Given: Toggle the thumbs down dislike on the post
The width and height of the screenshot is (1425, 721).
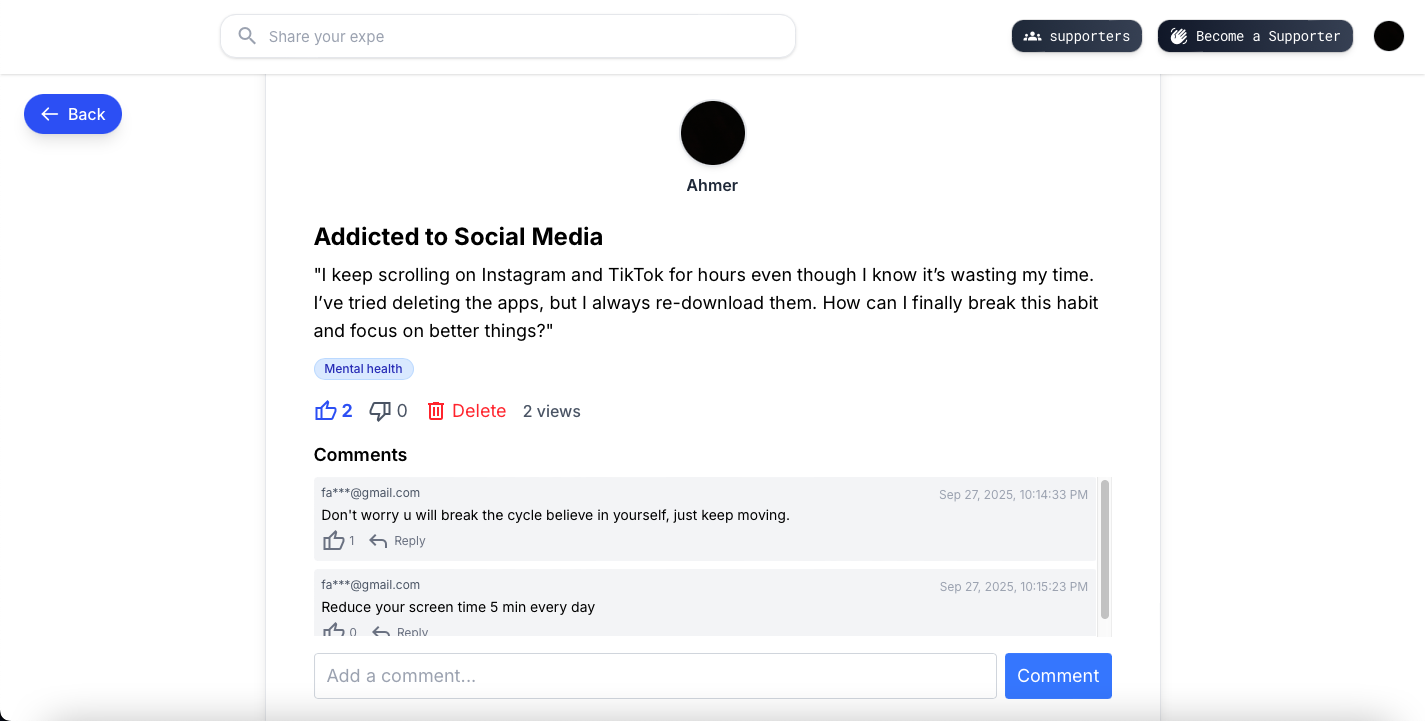Looking at the screenshot, I should tap(380, 411).
